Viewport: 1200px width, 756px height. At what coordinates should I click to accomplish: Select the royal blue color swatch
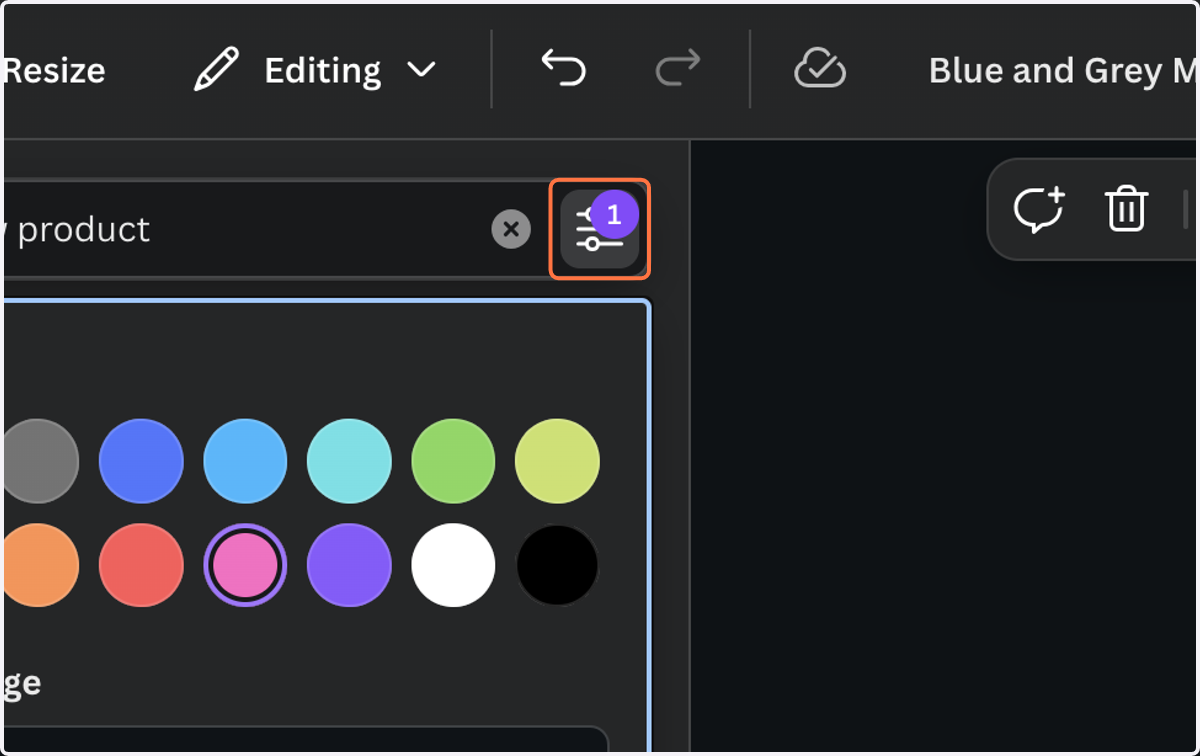(x=141, y=461)
